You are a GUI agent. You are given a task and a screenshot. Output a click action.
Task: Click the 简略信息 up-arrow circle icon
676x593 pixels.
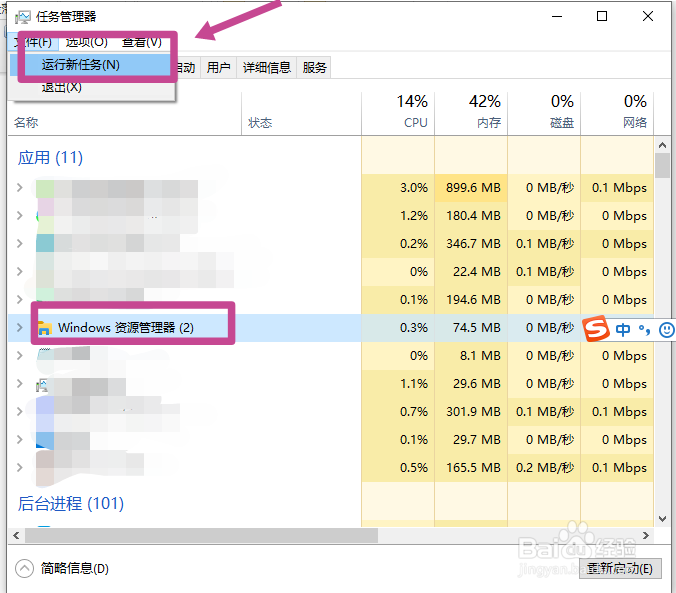pos(24,568)
